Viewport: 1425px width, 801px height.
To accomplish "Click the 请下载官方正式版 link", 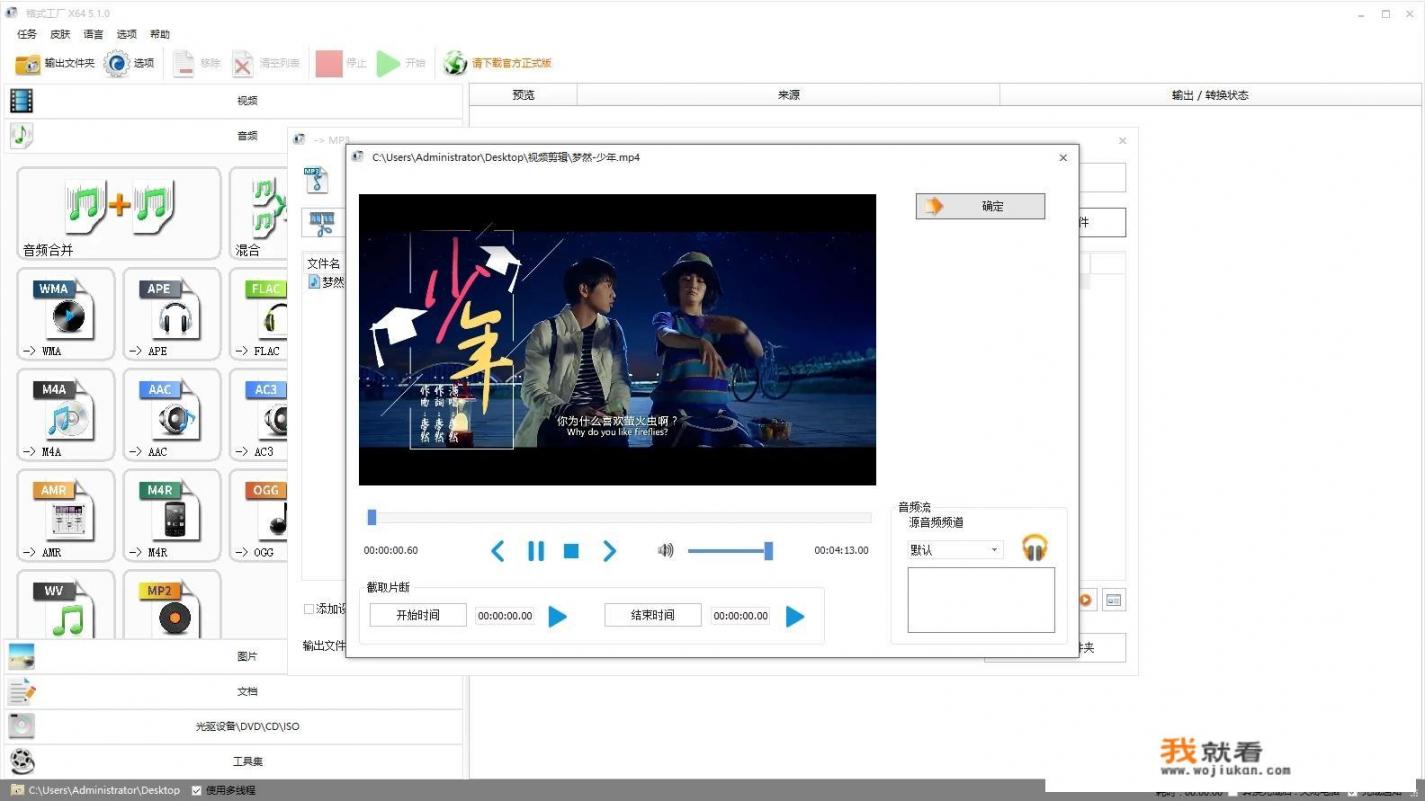I will pos(512,63).
